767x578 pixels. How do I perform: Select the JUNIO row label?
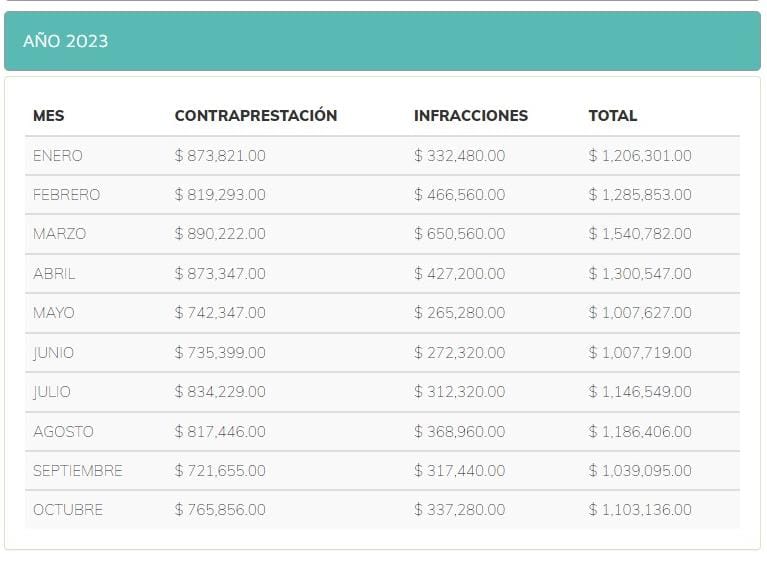click(x=53, y=353)
